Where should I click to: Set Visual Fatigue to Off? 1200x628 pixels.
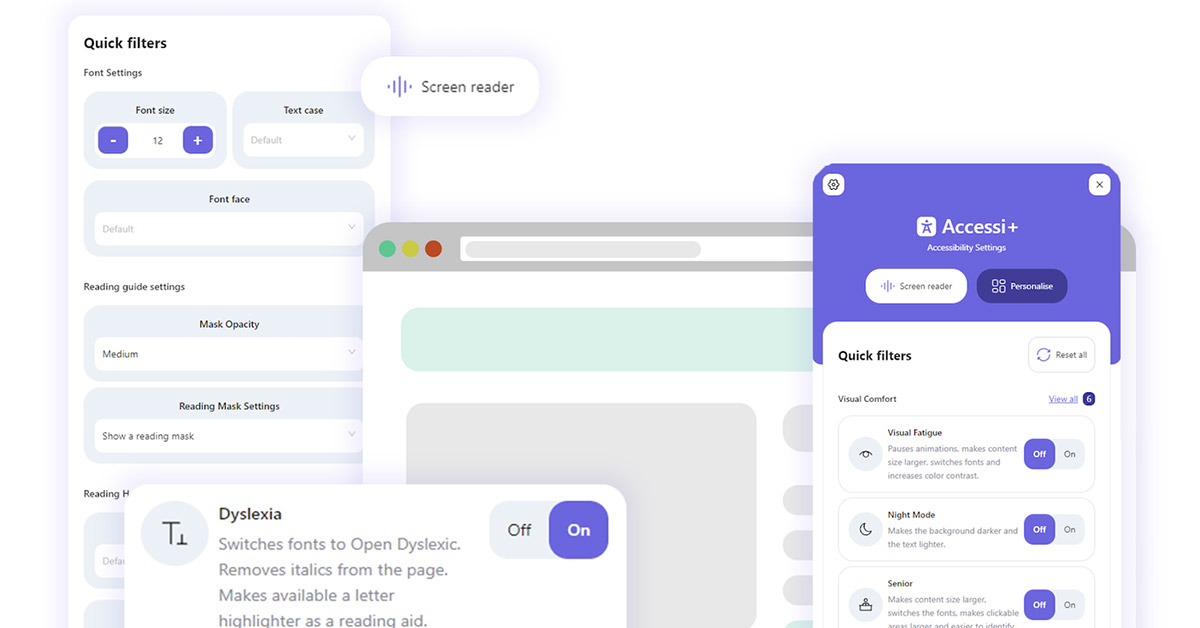pyautogui.click(x=1039, y=454)
